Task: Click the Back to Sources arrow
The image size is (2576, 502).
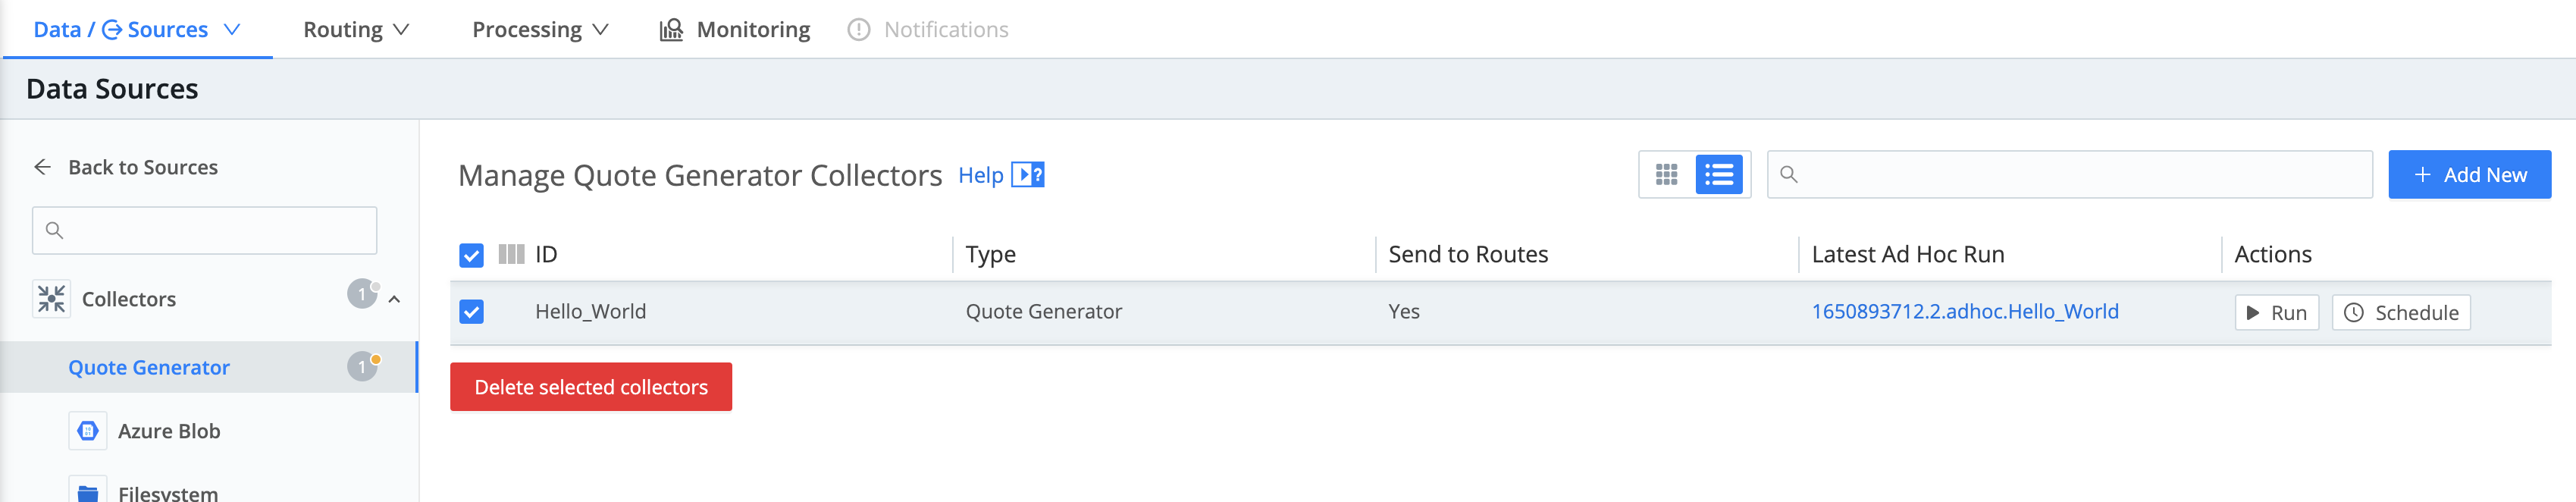Action: click(42, 167)
